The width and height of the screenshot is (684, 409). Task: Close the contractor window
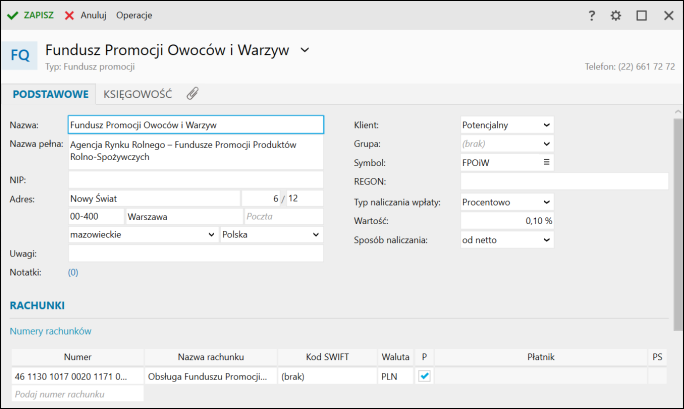click(x=668, y=16)
